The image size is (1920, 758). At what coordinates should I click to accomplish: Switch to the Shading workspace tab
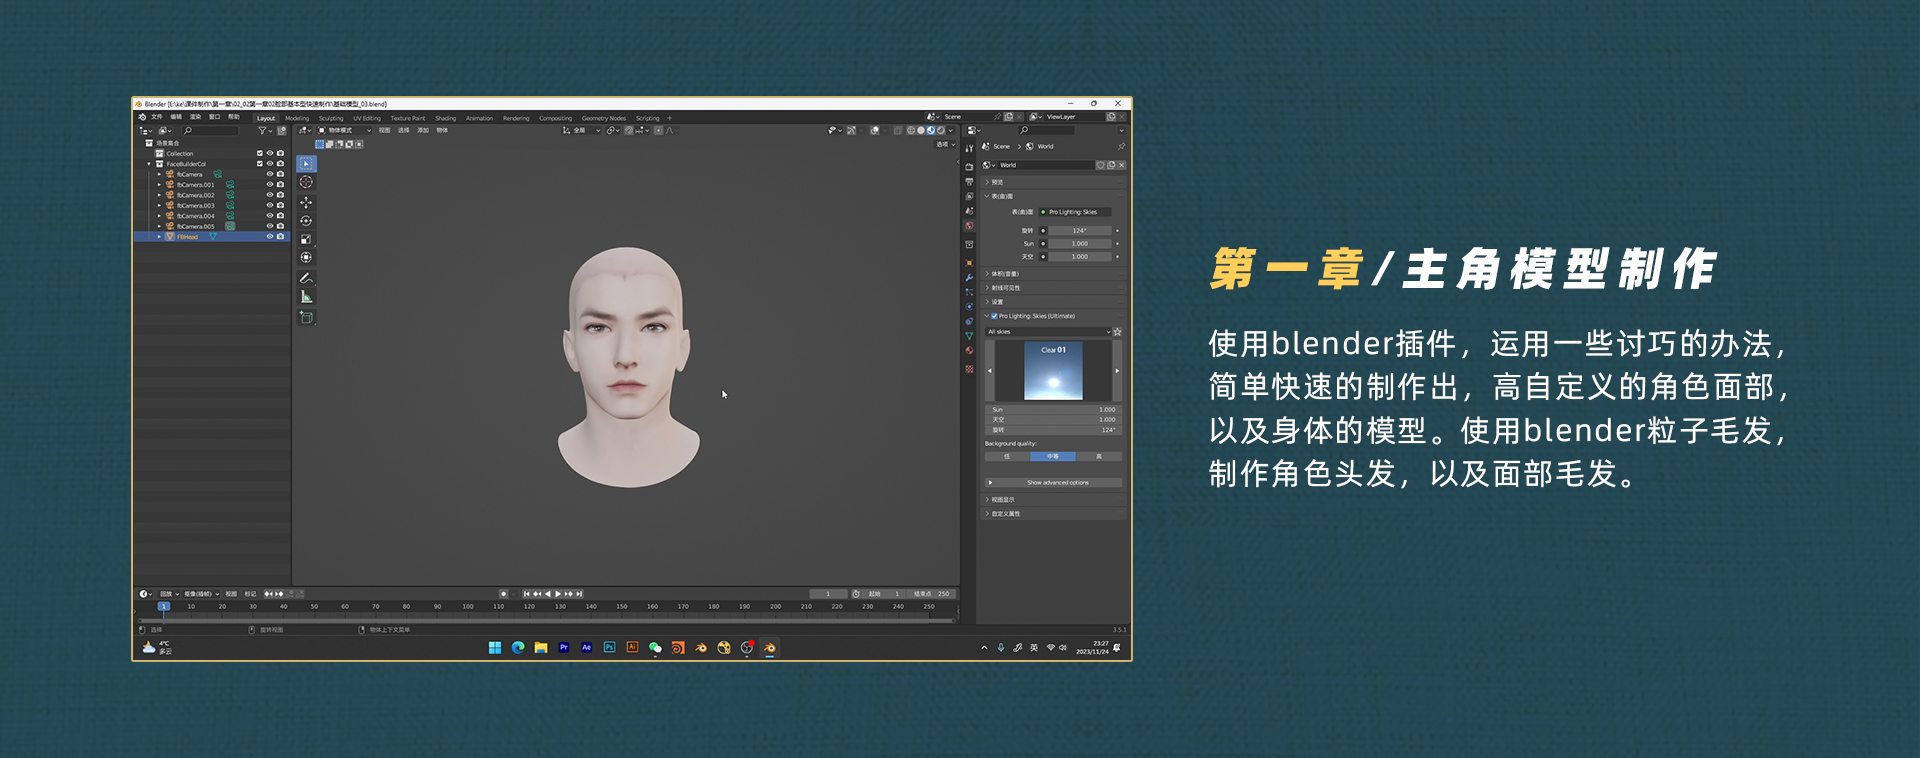446,118
